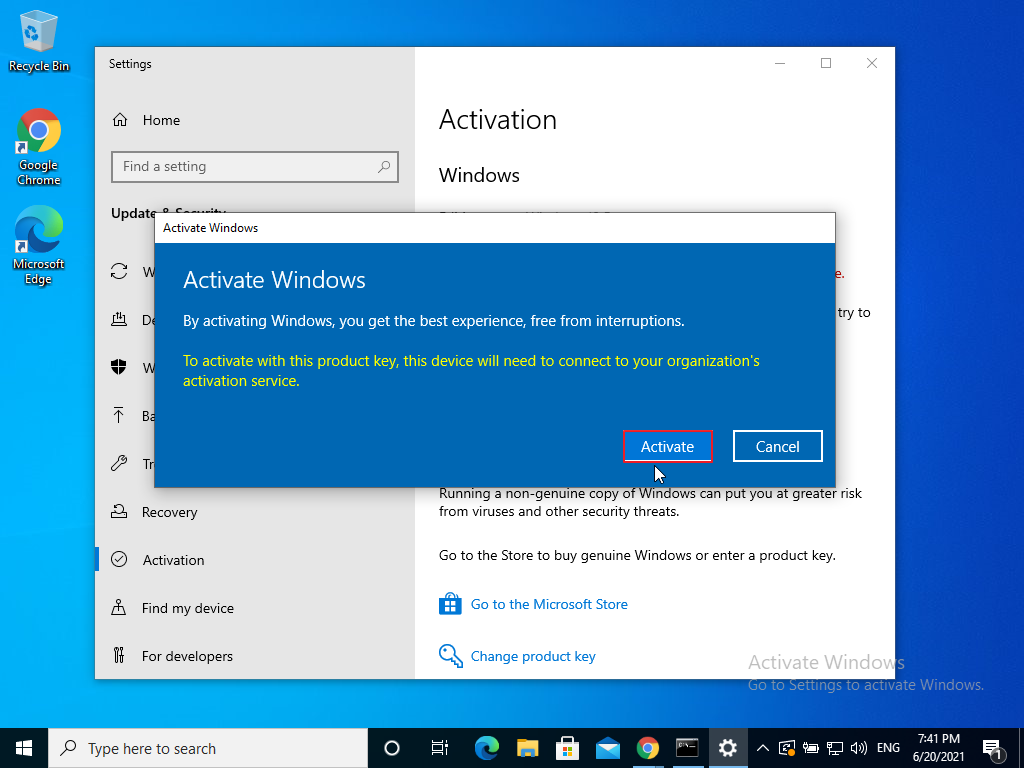The image size is (1024, 768).
Task: Open File Explorer from the taskbar
Action: 527,748
